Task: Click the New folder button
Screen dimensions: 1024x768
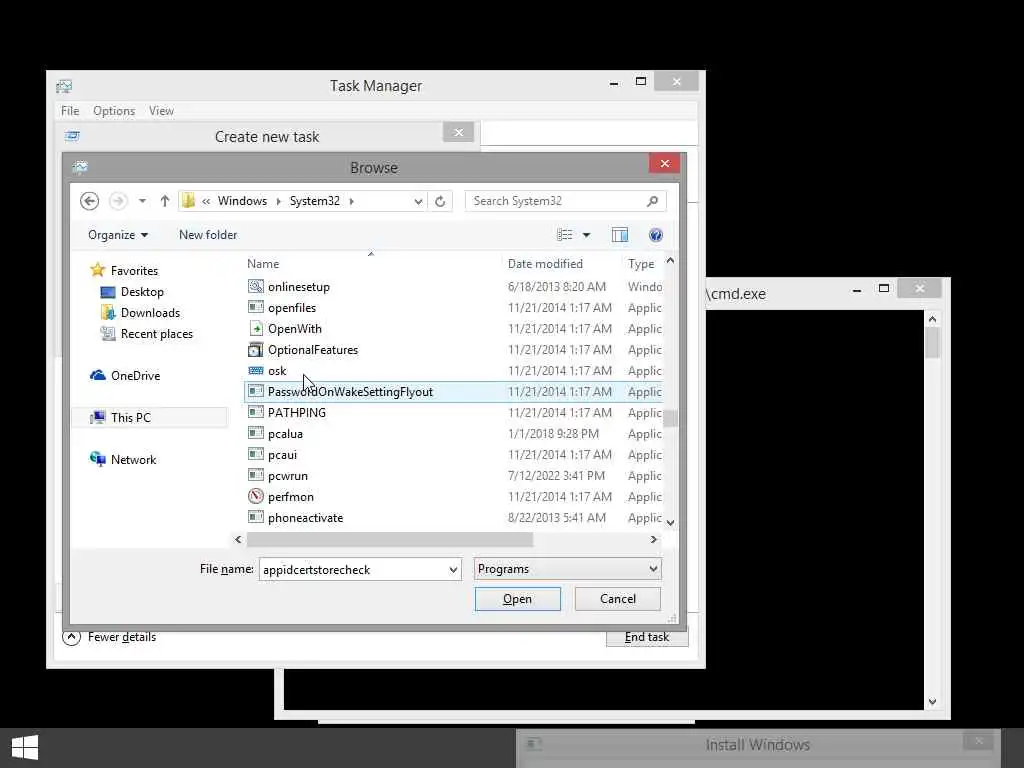Action: point(208,235)
